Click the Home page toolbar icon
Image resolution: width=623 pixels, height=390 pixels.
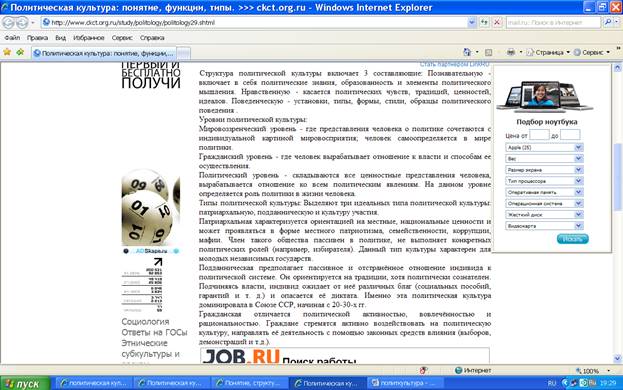point(467,52)
